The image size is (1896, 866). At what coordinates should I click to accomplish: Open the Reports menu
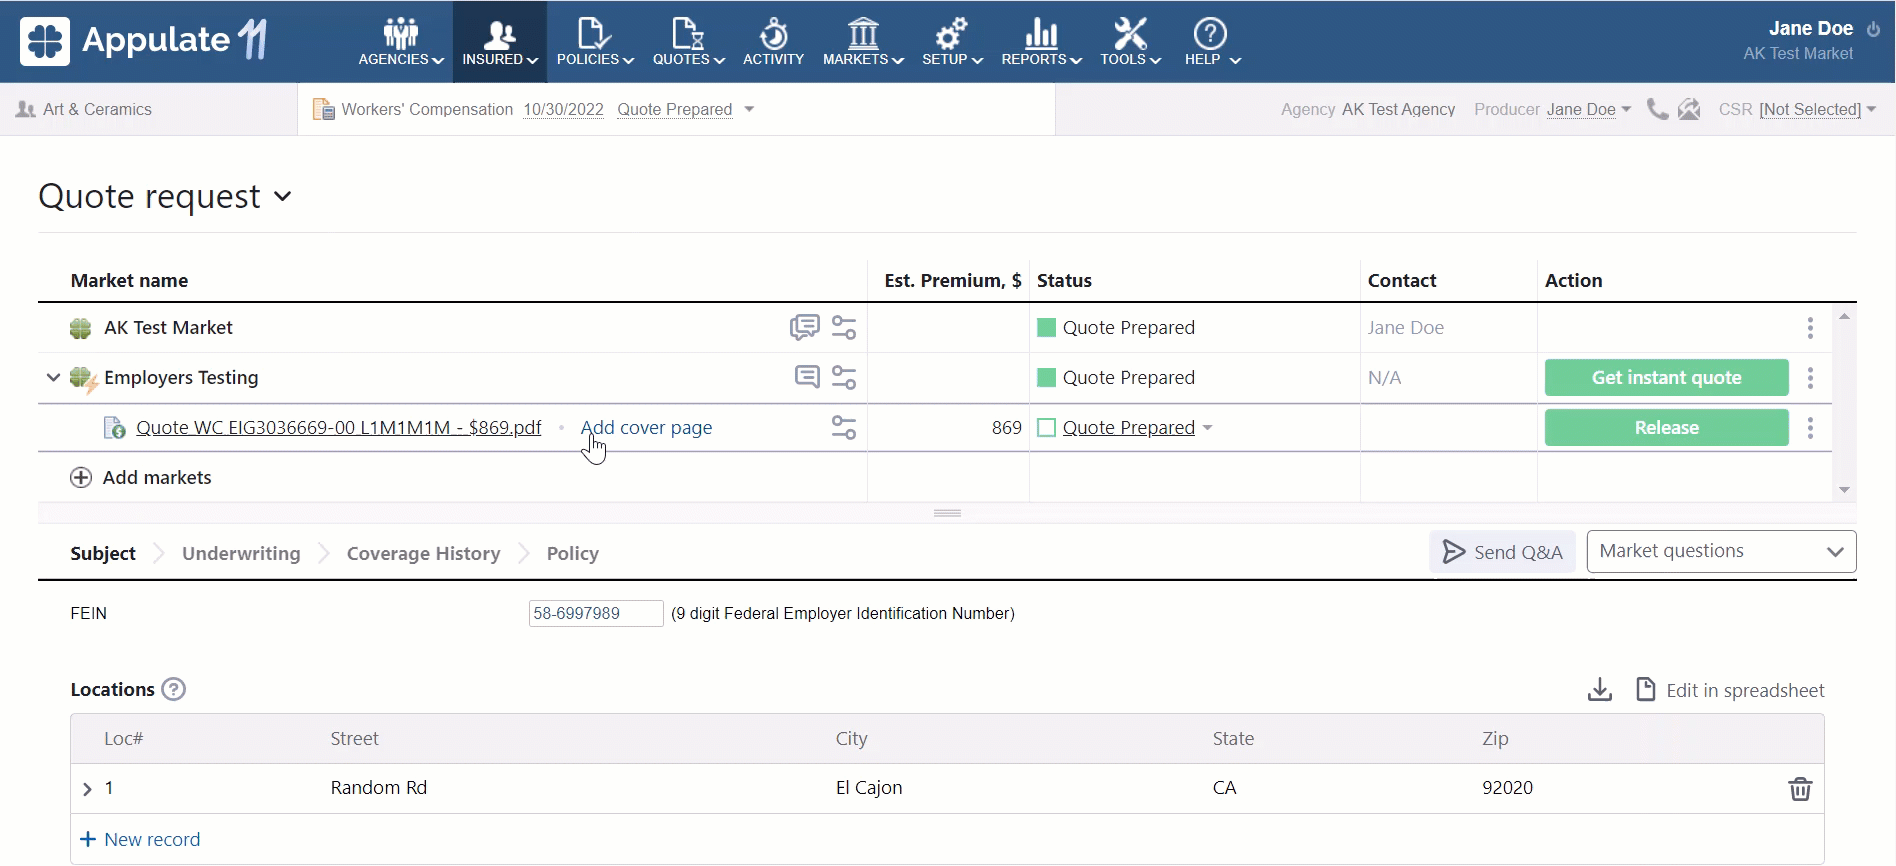pyautogui.click(x=1041, y=42)
